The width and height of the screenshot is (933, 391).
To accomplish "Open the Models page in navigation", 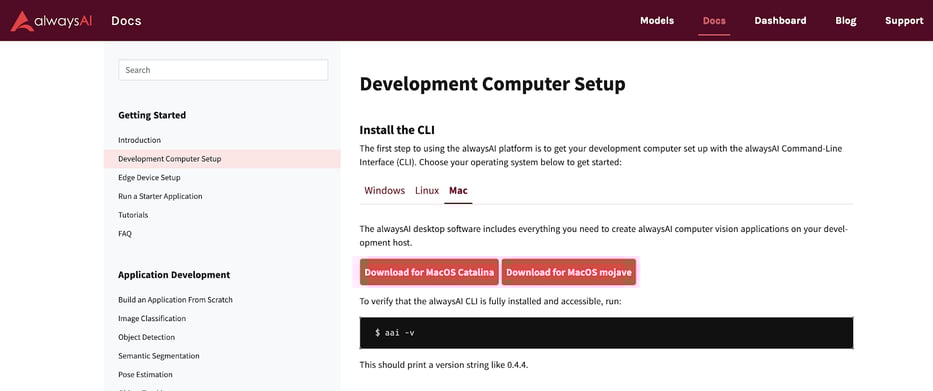I will point(657,20).
